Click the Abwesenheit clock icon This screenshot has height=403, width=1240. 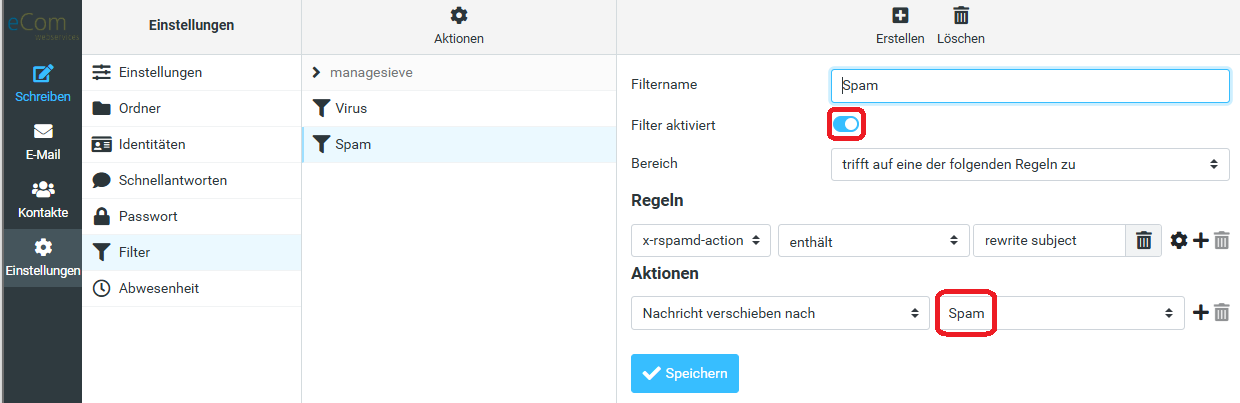click(x=102, y=288)
